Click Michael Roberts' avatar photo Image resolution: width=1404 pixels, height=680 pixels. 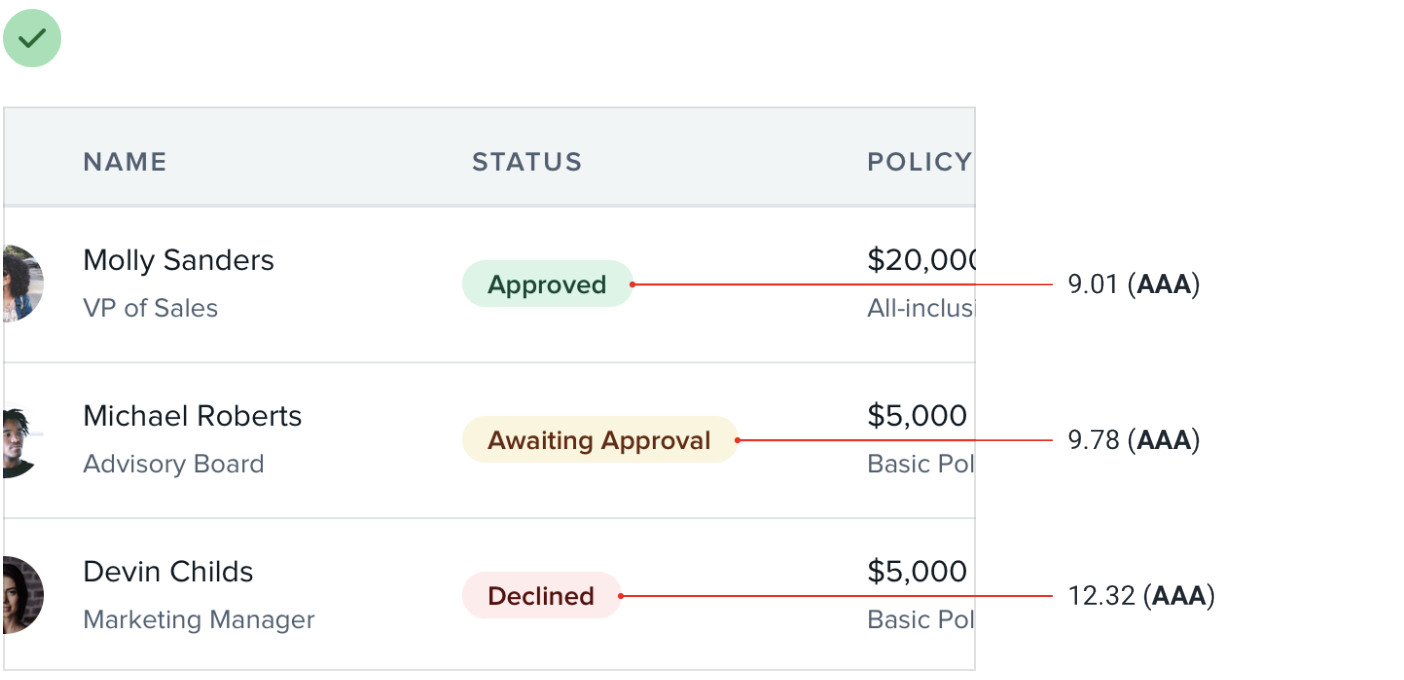(x=22, y=440)
